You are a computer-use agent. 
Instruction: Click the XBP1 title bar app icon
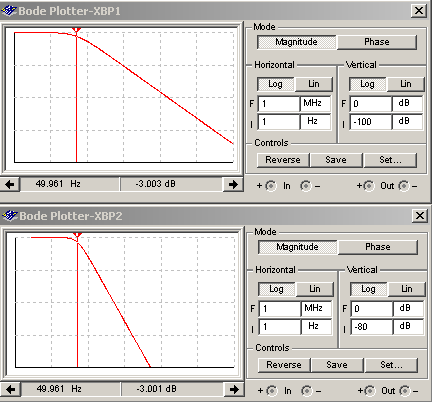tap(9, 11)
